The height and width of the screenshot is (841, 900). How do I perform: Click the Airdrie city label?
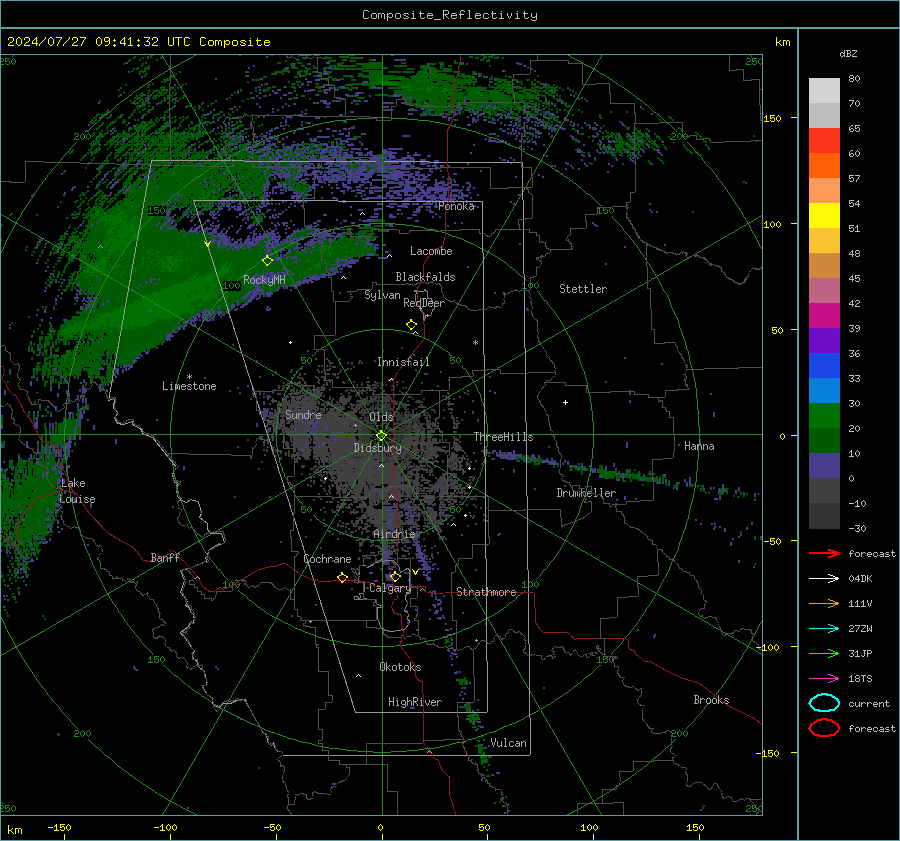click(394, 534)
